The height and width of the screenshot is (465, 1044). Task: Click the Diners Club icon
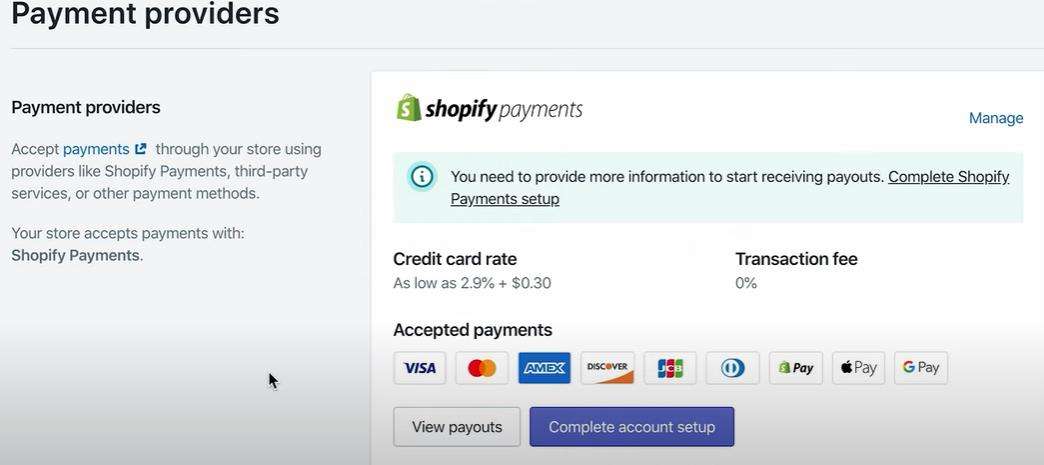pos(732,368)
